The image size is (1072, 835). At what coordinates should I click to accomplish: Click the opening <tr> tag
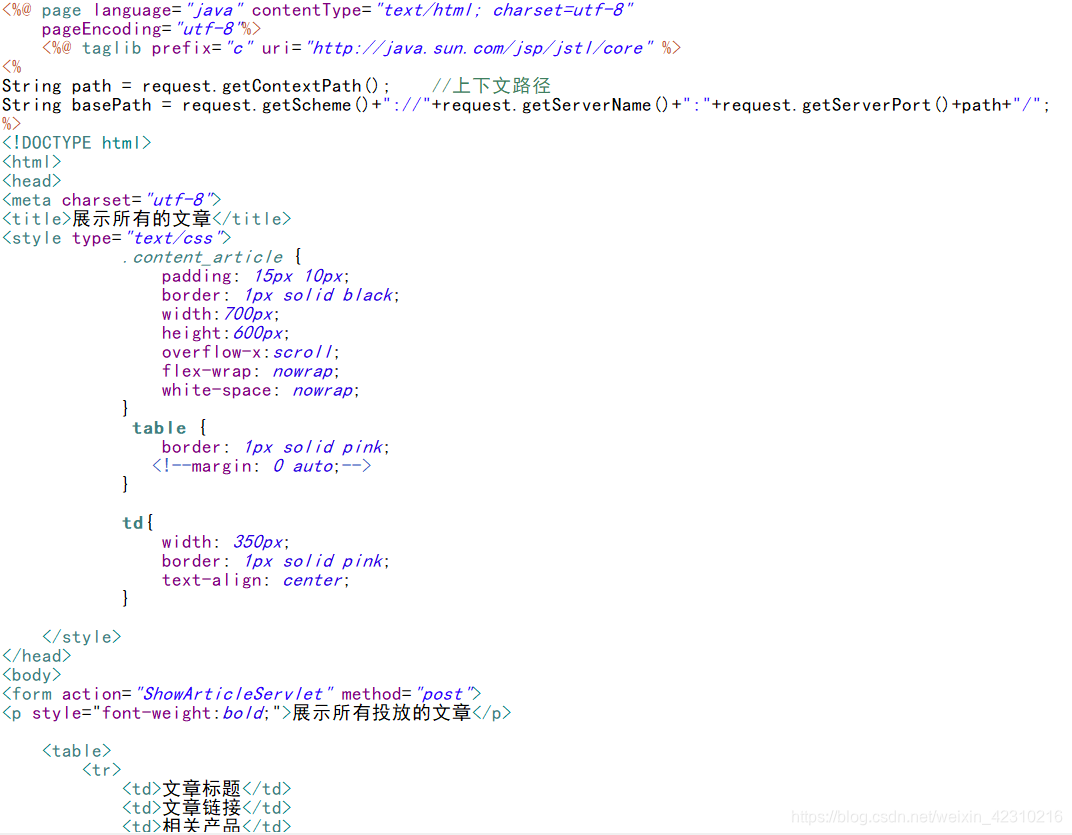point(101,771)
